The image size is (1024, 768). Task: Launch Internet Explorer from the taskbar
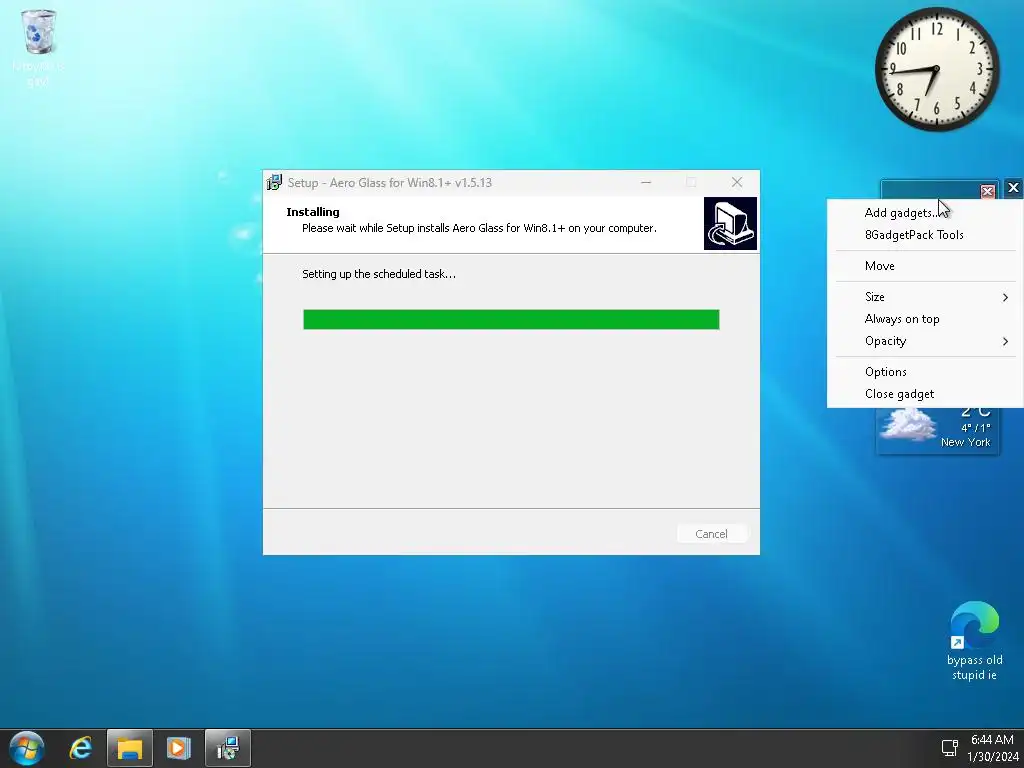(x=80, y=748)
